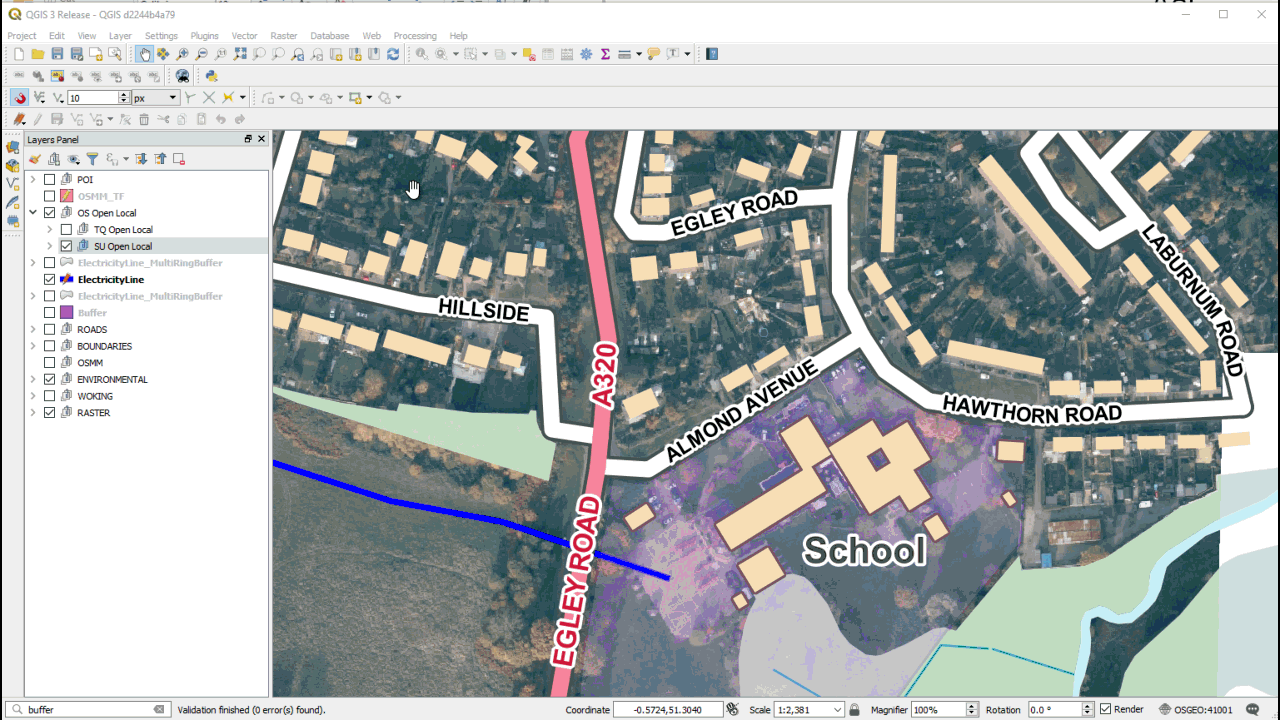Check the TQ Open Local checkbox
Image resolution: width=1280 pixels, height=720 pixels.
pos(66,229)
